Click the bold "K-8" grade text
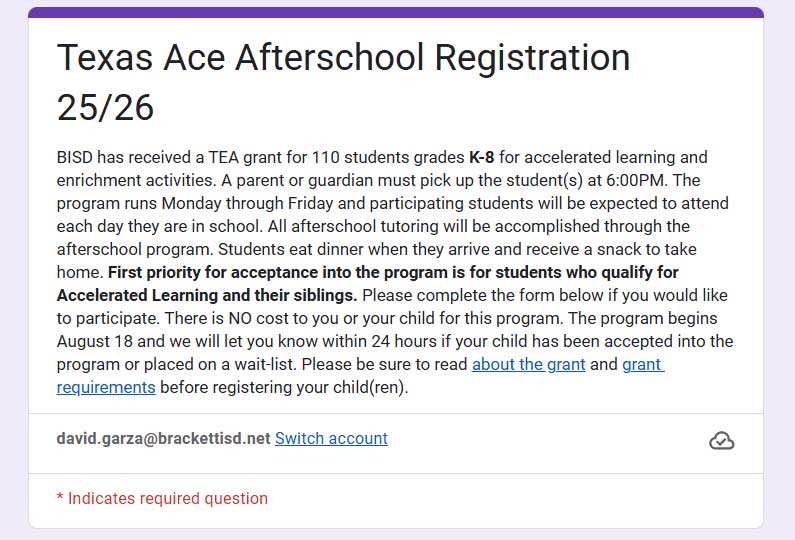 click(x=483, y=158)
